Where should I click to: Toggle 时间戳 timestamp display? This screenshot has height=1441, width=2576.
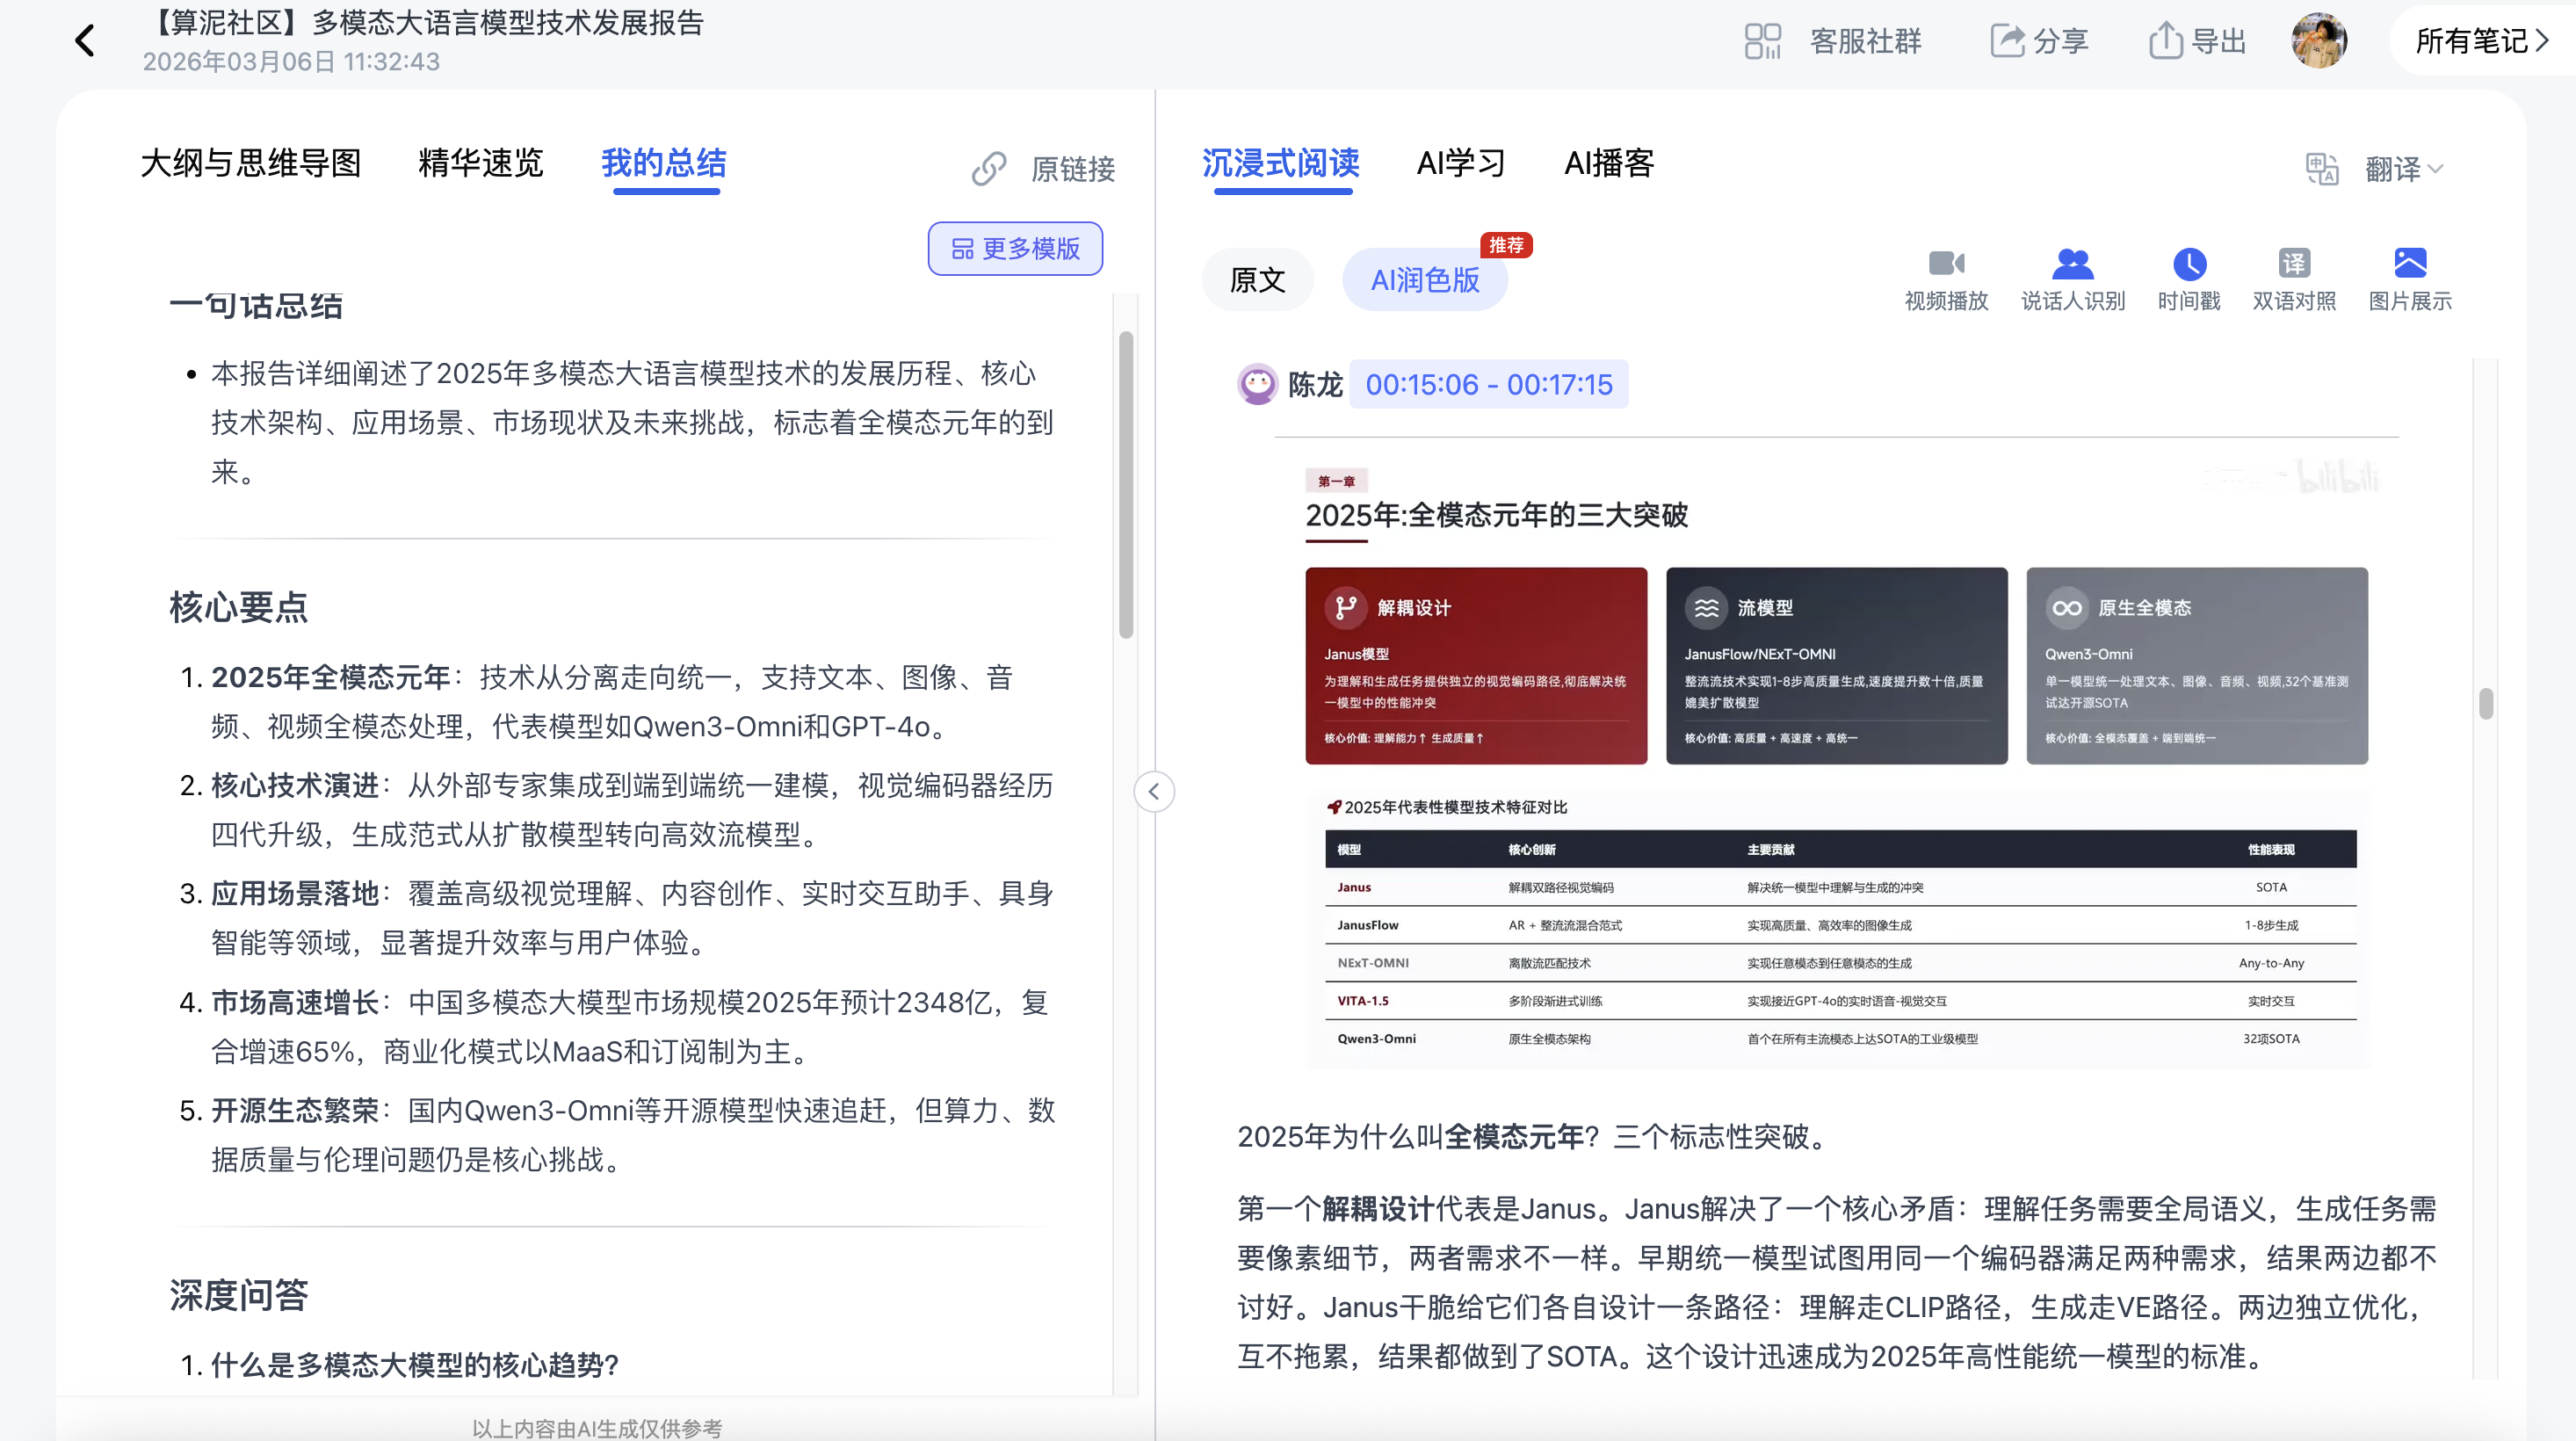click(x=2189, y=280)
